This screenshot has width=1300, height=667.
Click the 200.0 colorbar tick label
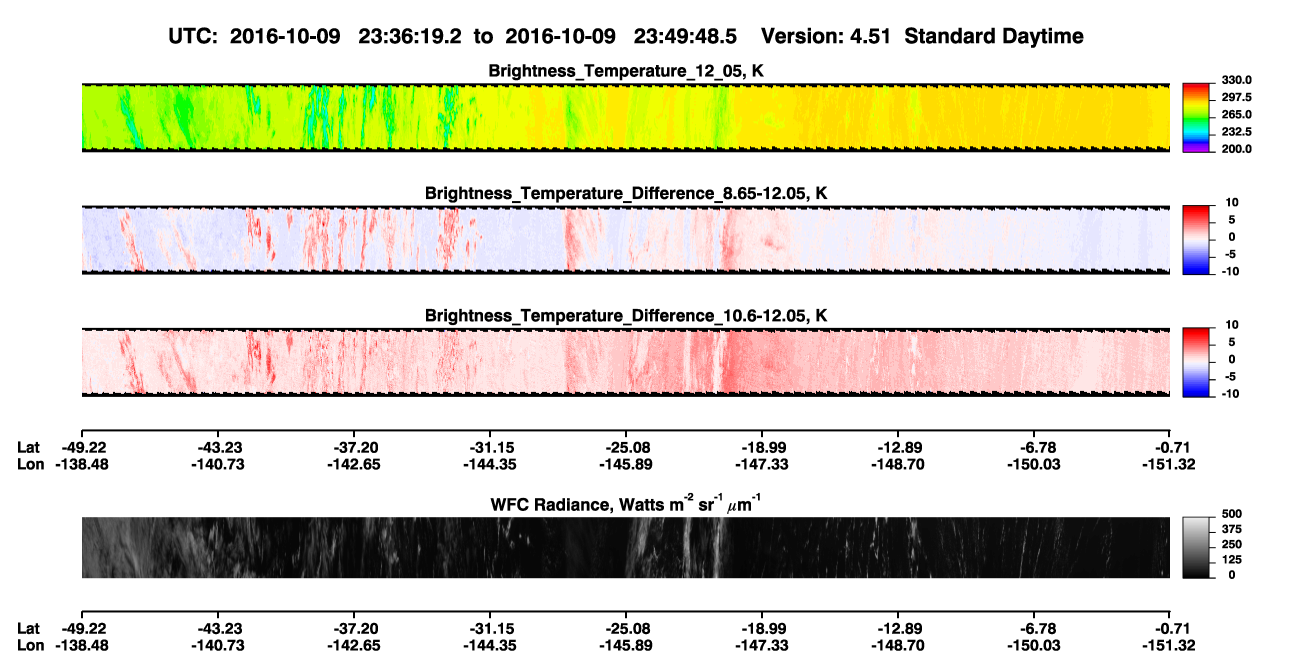click(1235, 149)
